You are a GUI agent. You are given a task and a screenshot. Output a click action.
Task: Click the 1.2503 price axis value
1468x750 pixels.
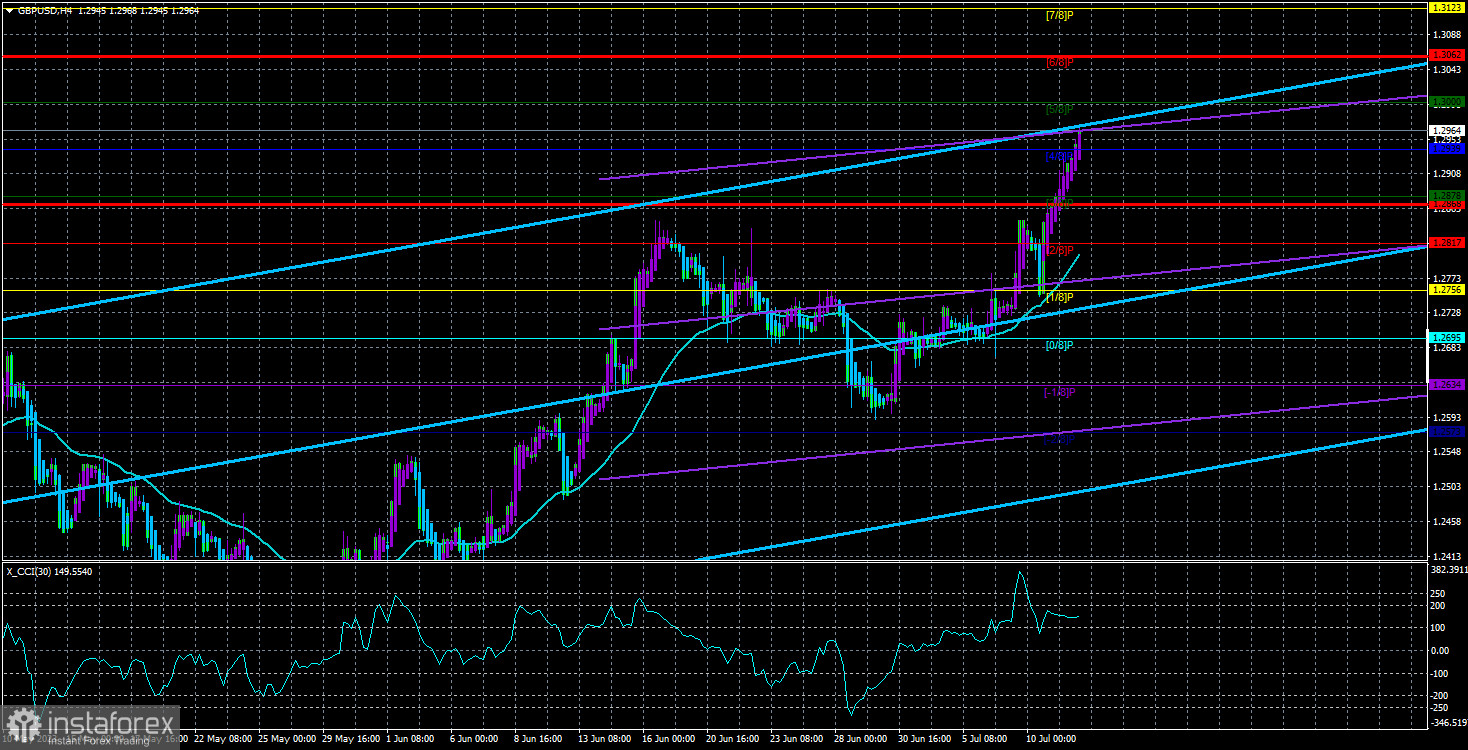tap(1447, 487)
